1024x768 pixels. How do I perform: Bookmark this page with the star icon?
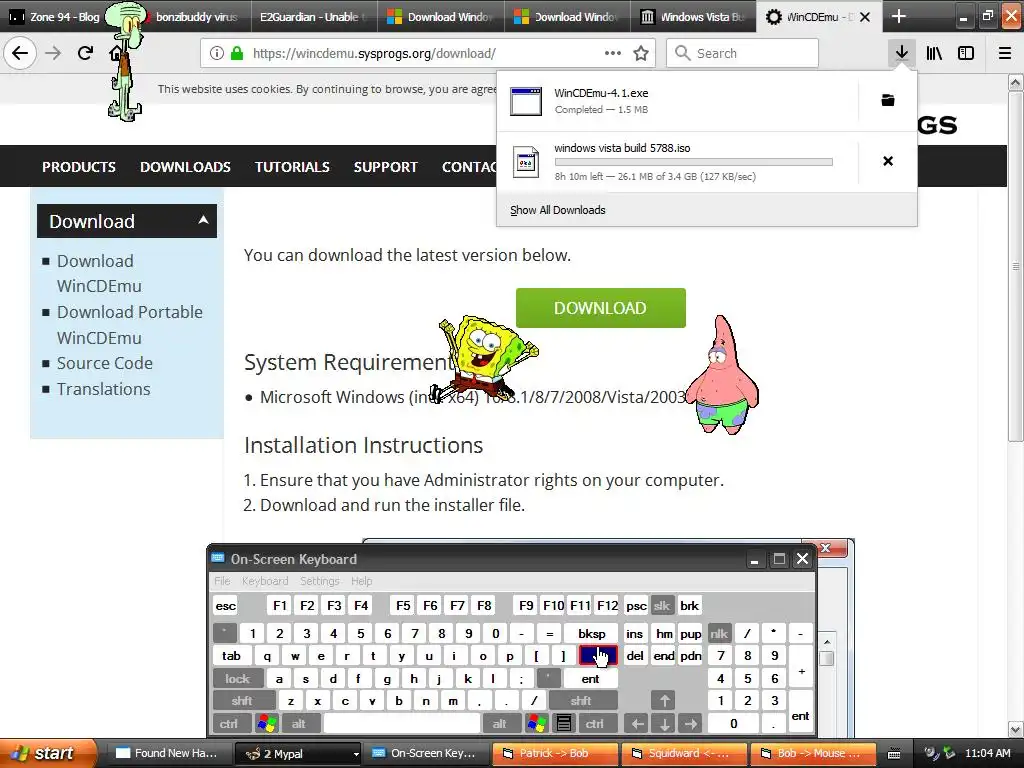641,54
